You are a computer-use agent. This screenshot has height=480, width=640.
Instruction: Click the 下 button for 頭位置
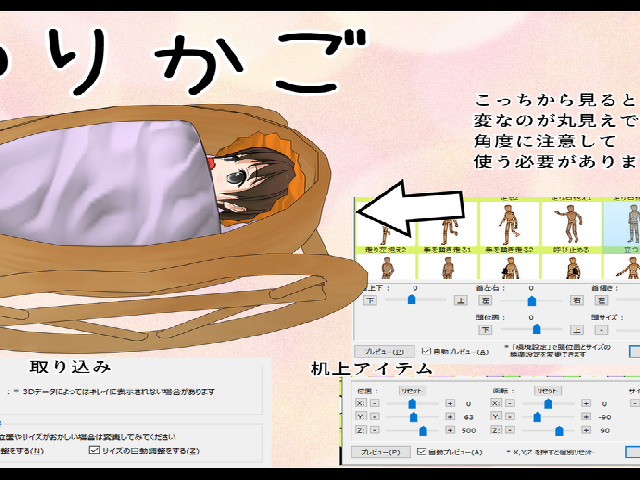point(484,328)
